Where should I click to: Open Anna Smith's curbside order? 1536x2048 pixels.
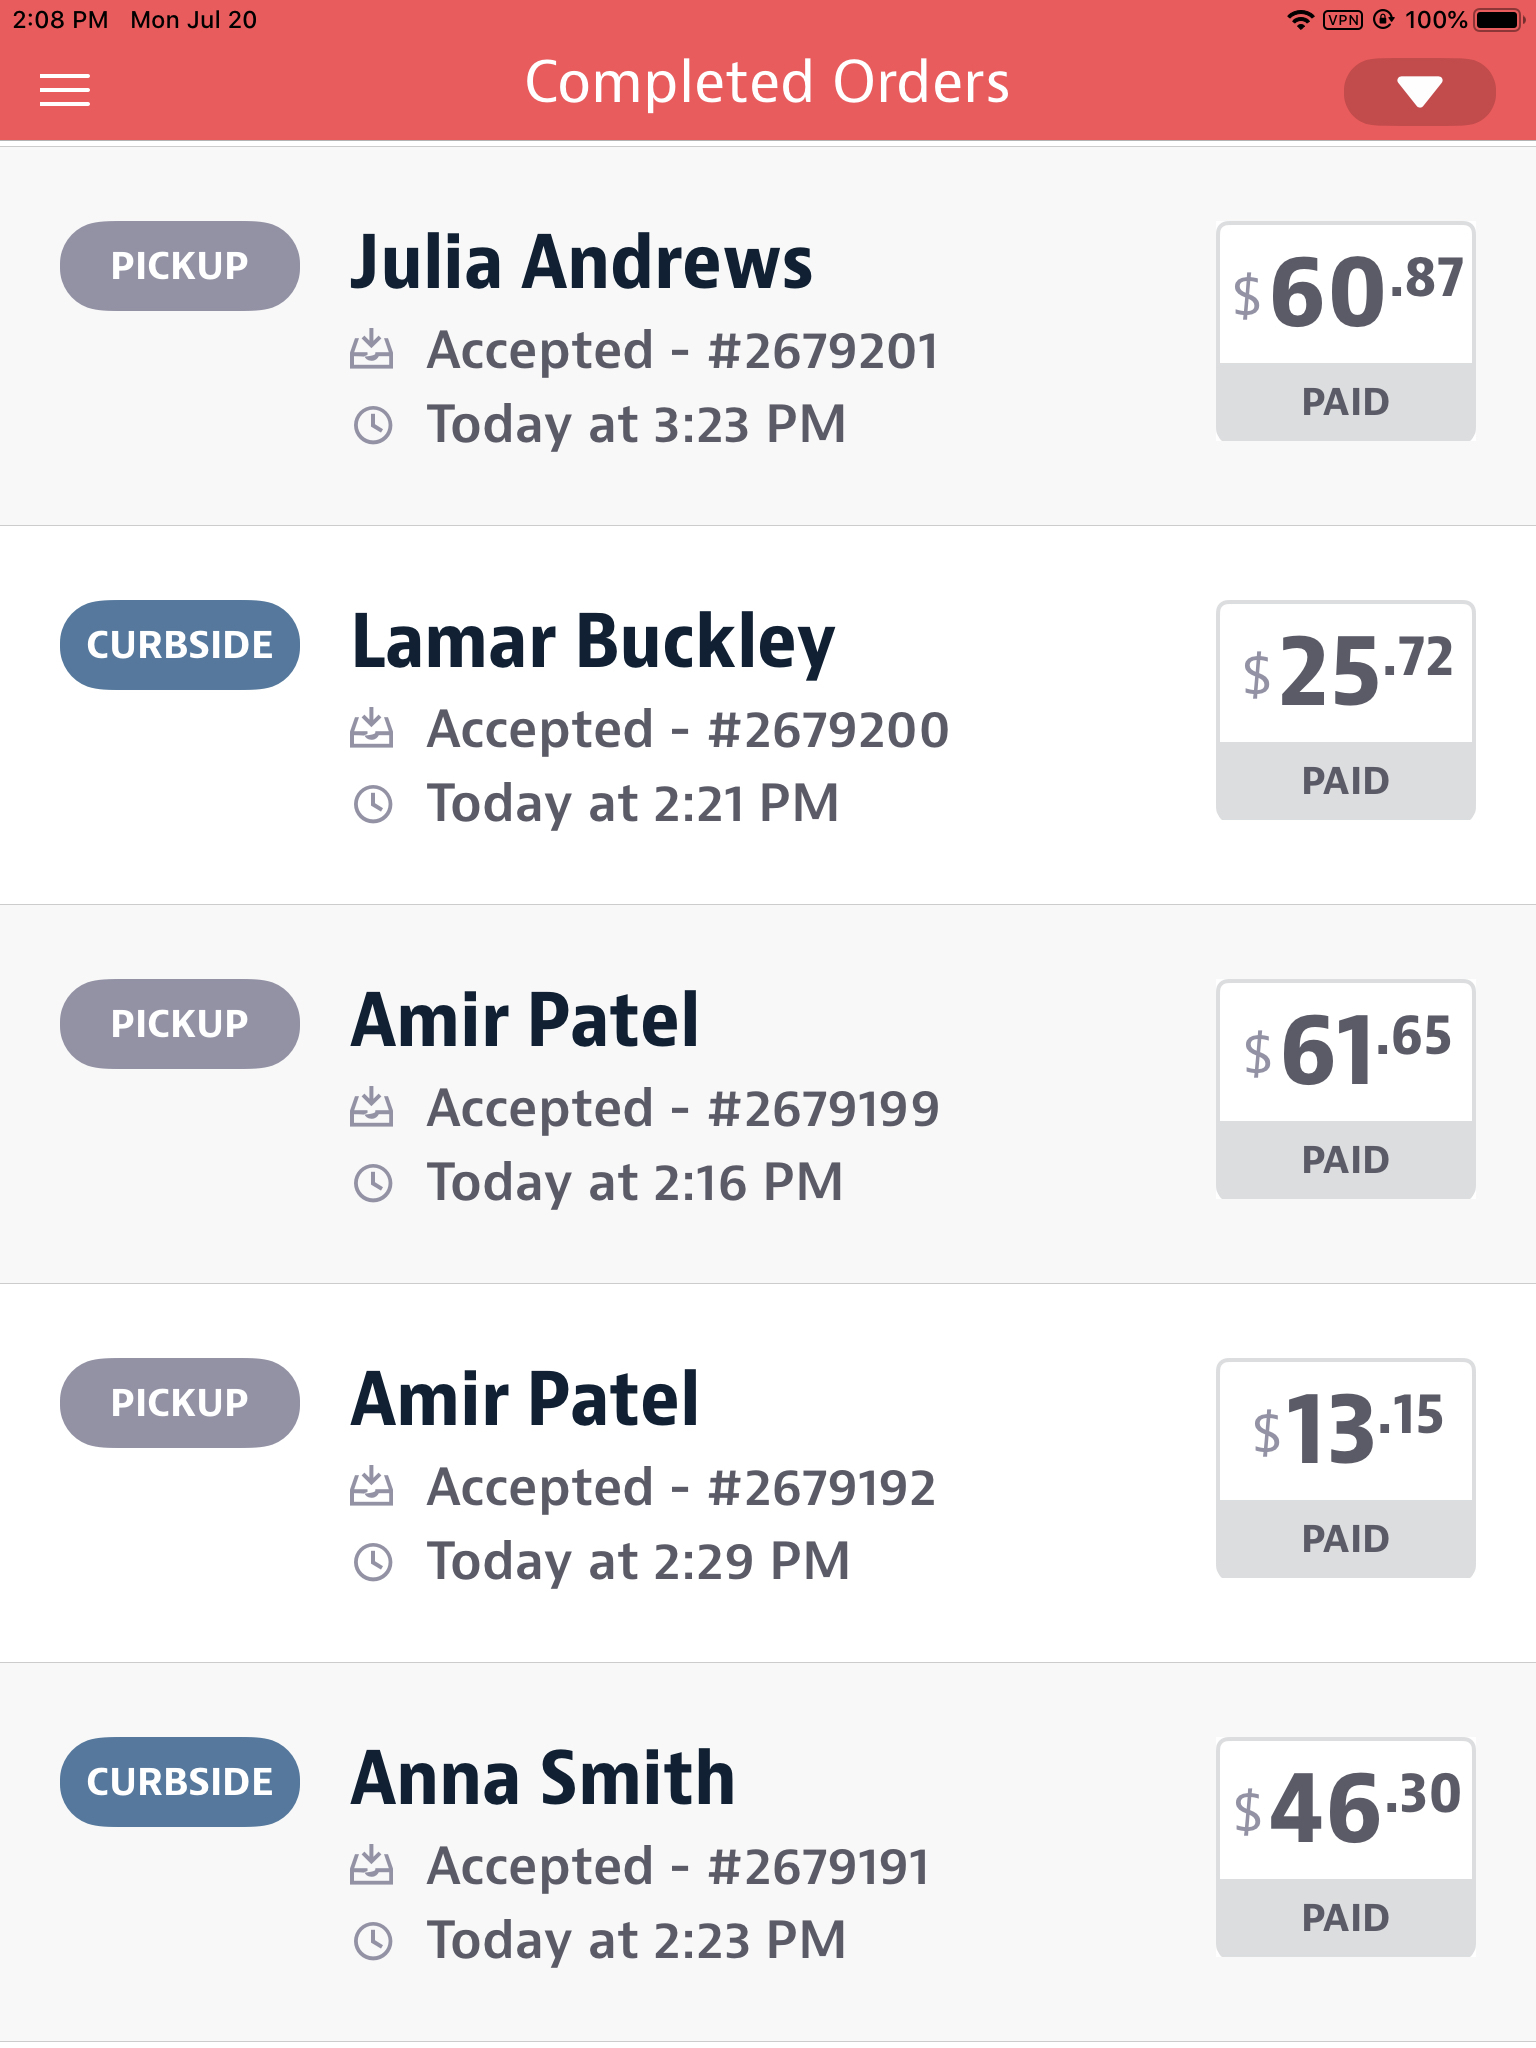(x=543, y=1780)
